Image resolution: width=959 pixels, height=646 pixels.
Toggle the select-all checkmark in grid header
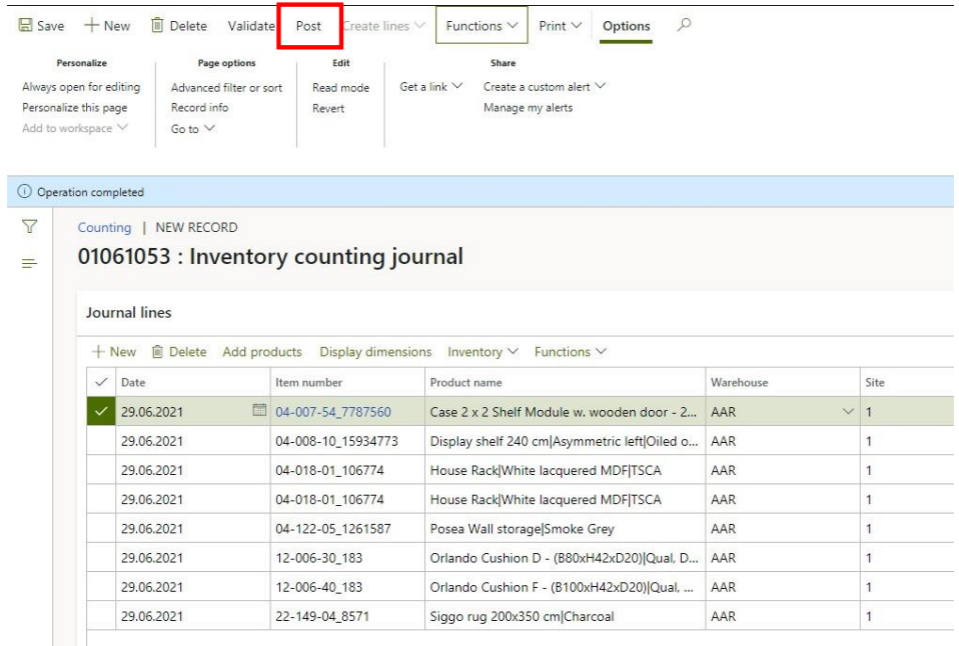pos(101,383)
